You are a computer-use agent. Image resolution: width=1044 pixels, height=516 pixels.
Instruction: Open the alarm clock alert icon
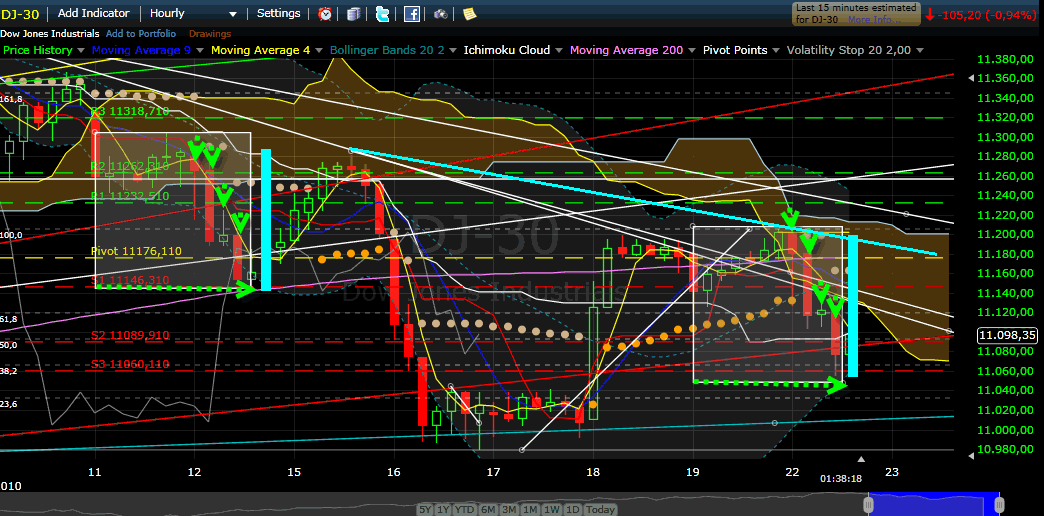325,13
